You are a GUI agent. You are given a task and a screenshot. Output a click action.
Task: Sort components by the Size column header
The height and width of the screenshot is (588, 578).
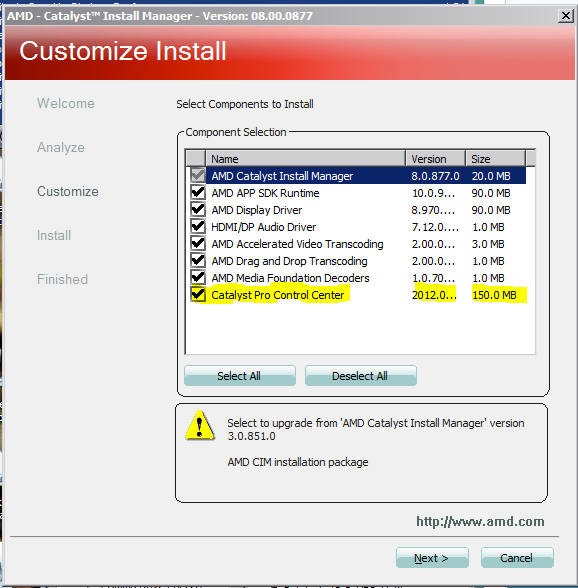tap(495, 159)
